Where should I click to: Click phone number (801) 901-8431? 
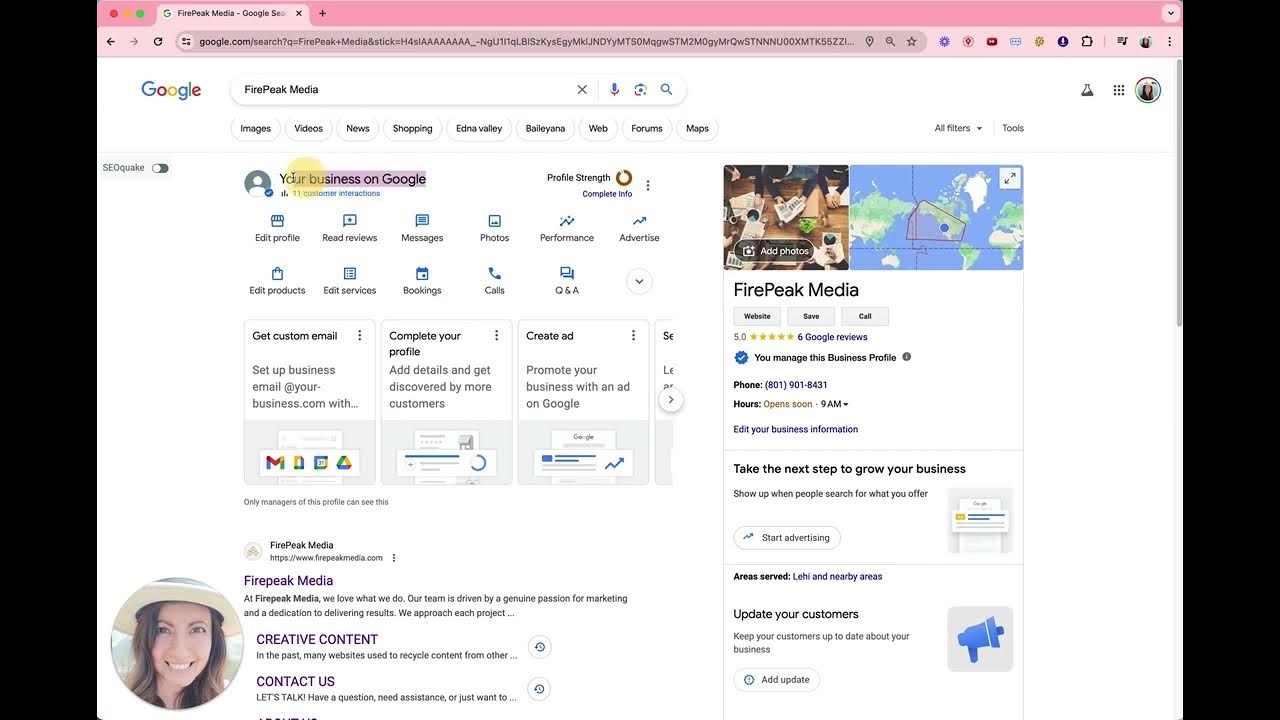click(x=796, y=385)
